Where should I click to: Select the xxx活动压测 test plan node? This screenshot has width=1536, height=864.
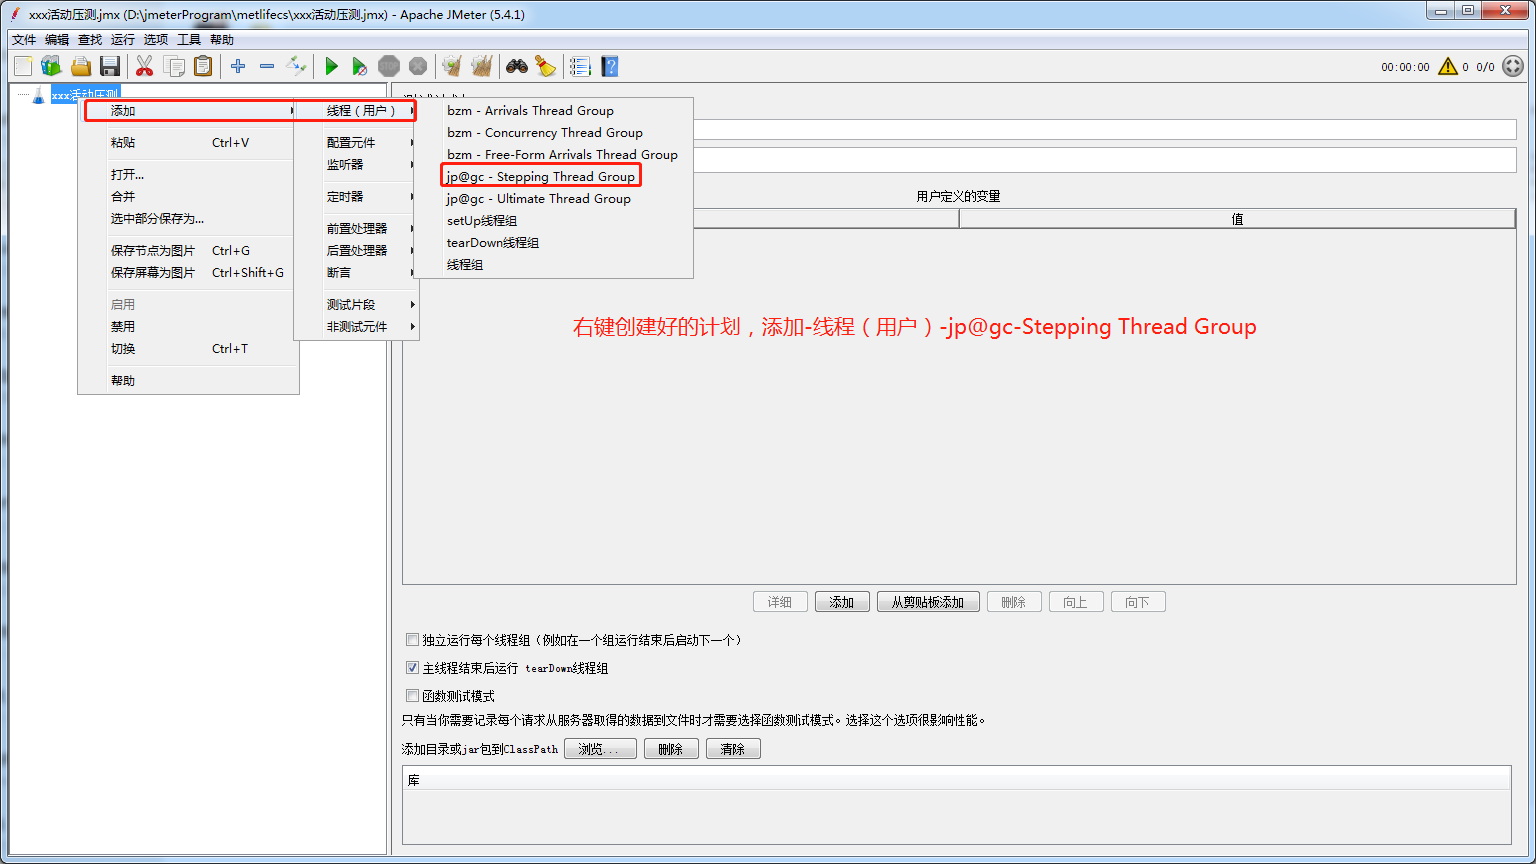[x=84, y=96]
